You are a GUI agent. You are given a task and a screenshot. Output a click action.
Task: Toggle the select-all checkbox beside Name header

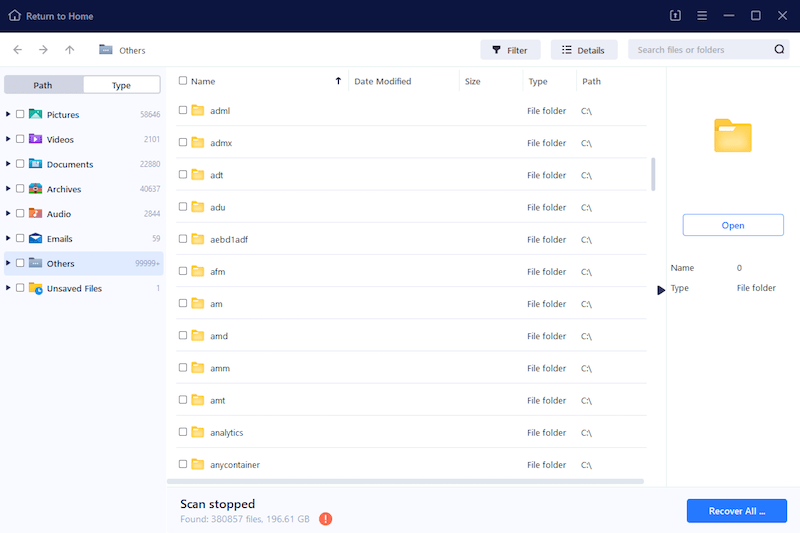click(183, 81)
